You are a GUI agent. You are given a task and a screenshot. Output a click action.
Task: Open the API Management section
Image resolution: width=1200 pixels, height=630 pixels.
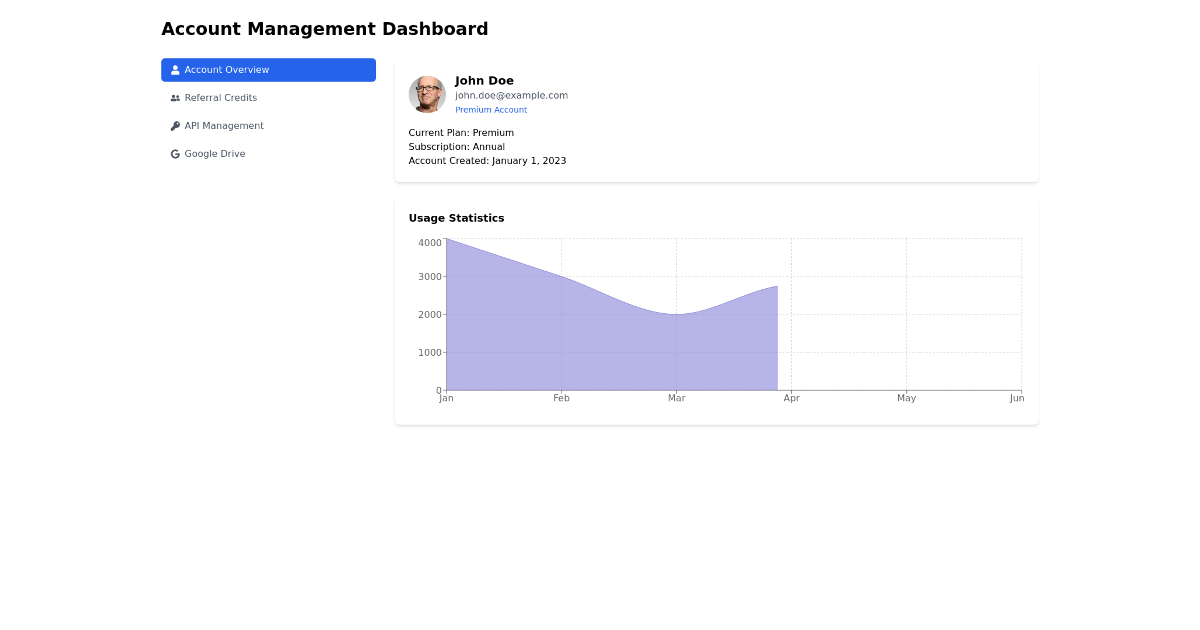tap(222, 125)
